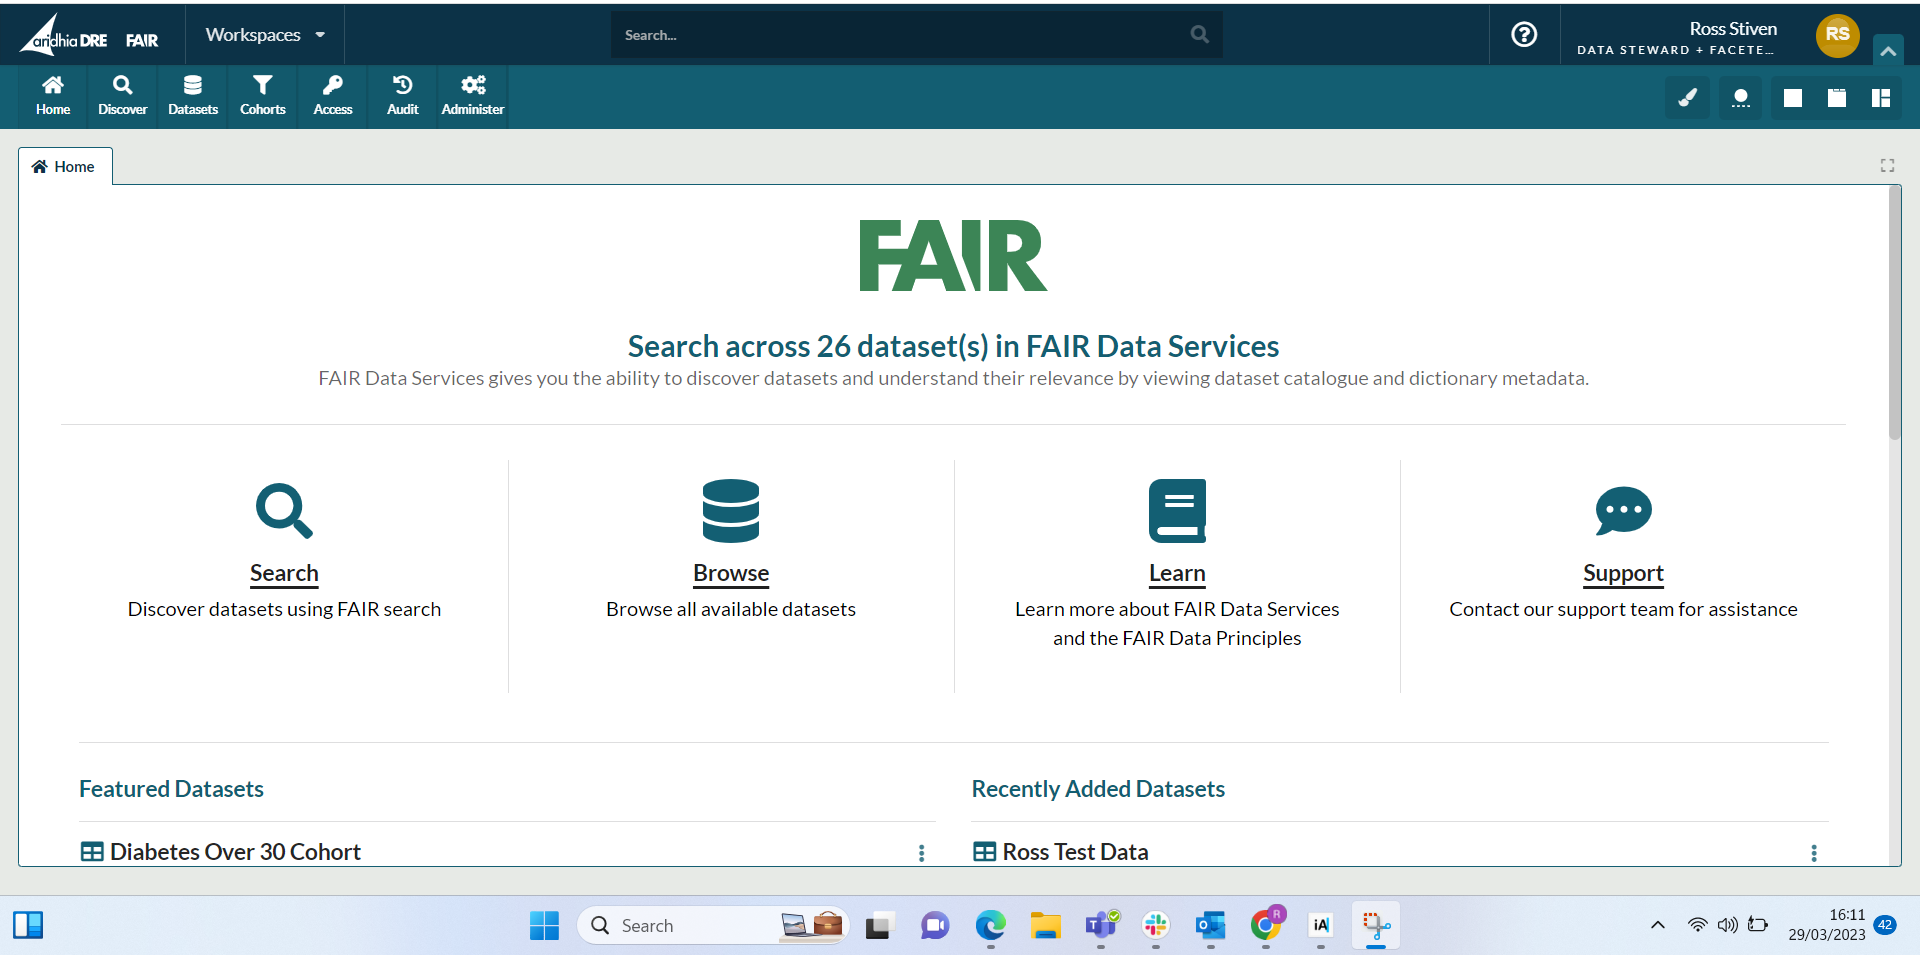Open the Administer settings page
The image size is (1920, 955).
pos(472,96)
